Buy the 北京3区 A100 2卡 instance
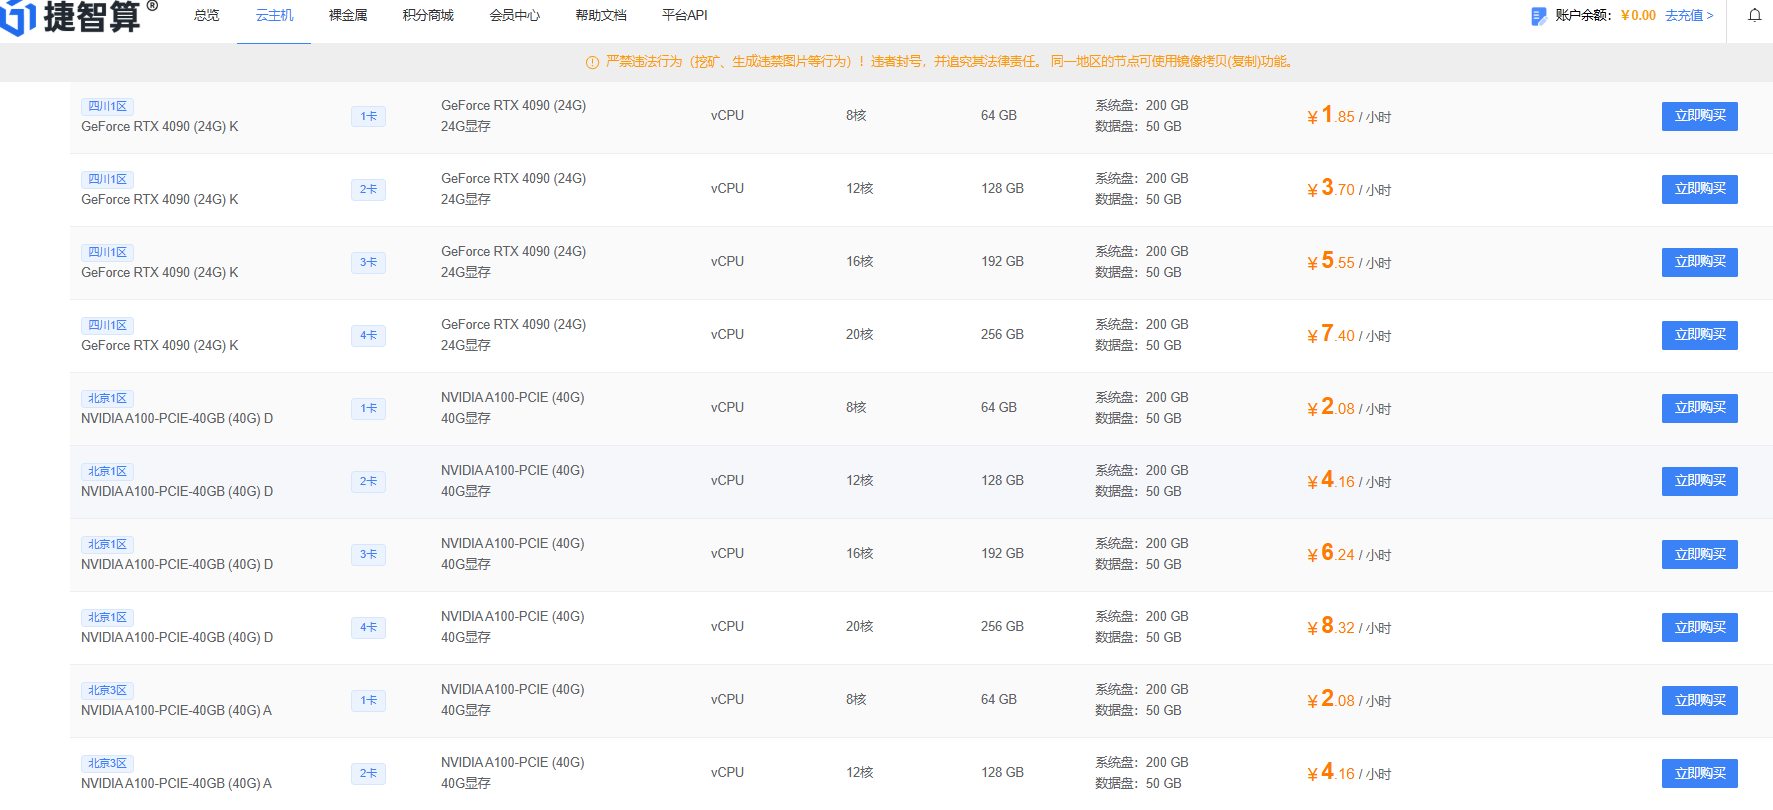Screen dimensions: 1773x810 [1699, 773]
